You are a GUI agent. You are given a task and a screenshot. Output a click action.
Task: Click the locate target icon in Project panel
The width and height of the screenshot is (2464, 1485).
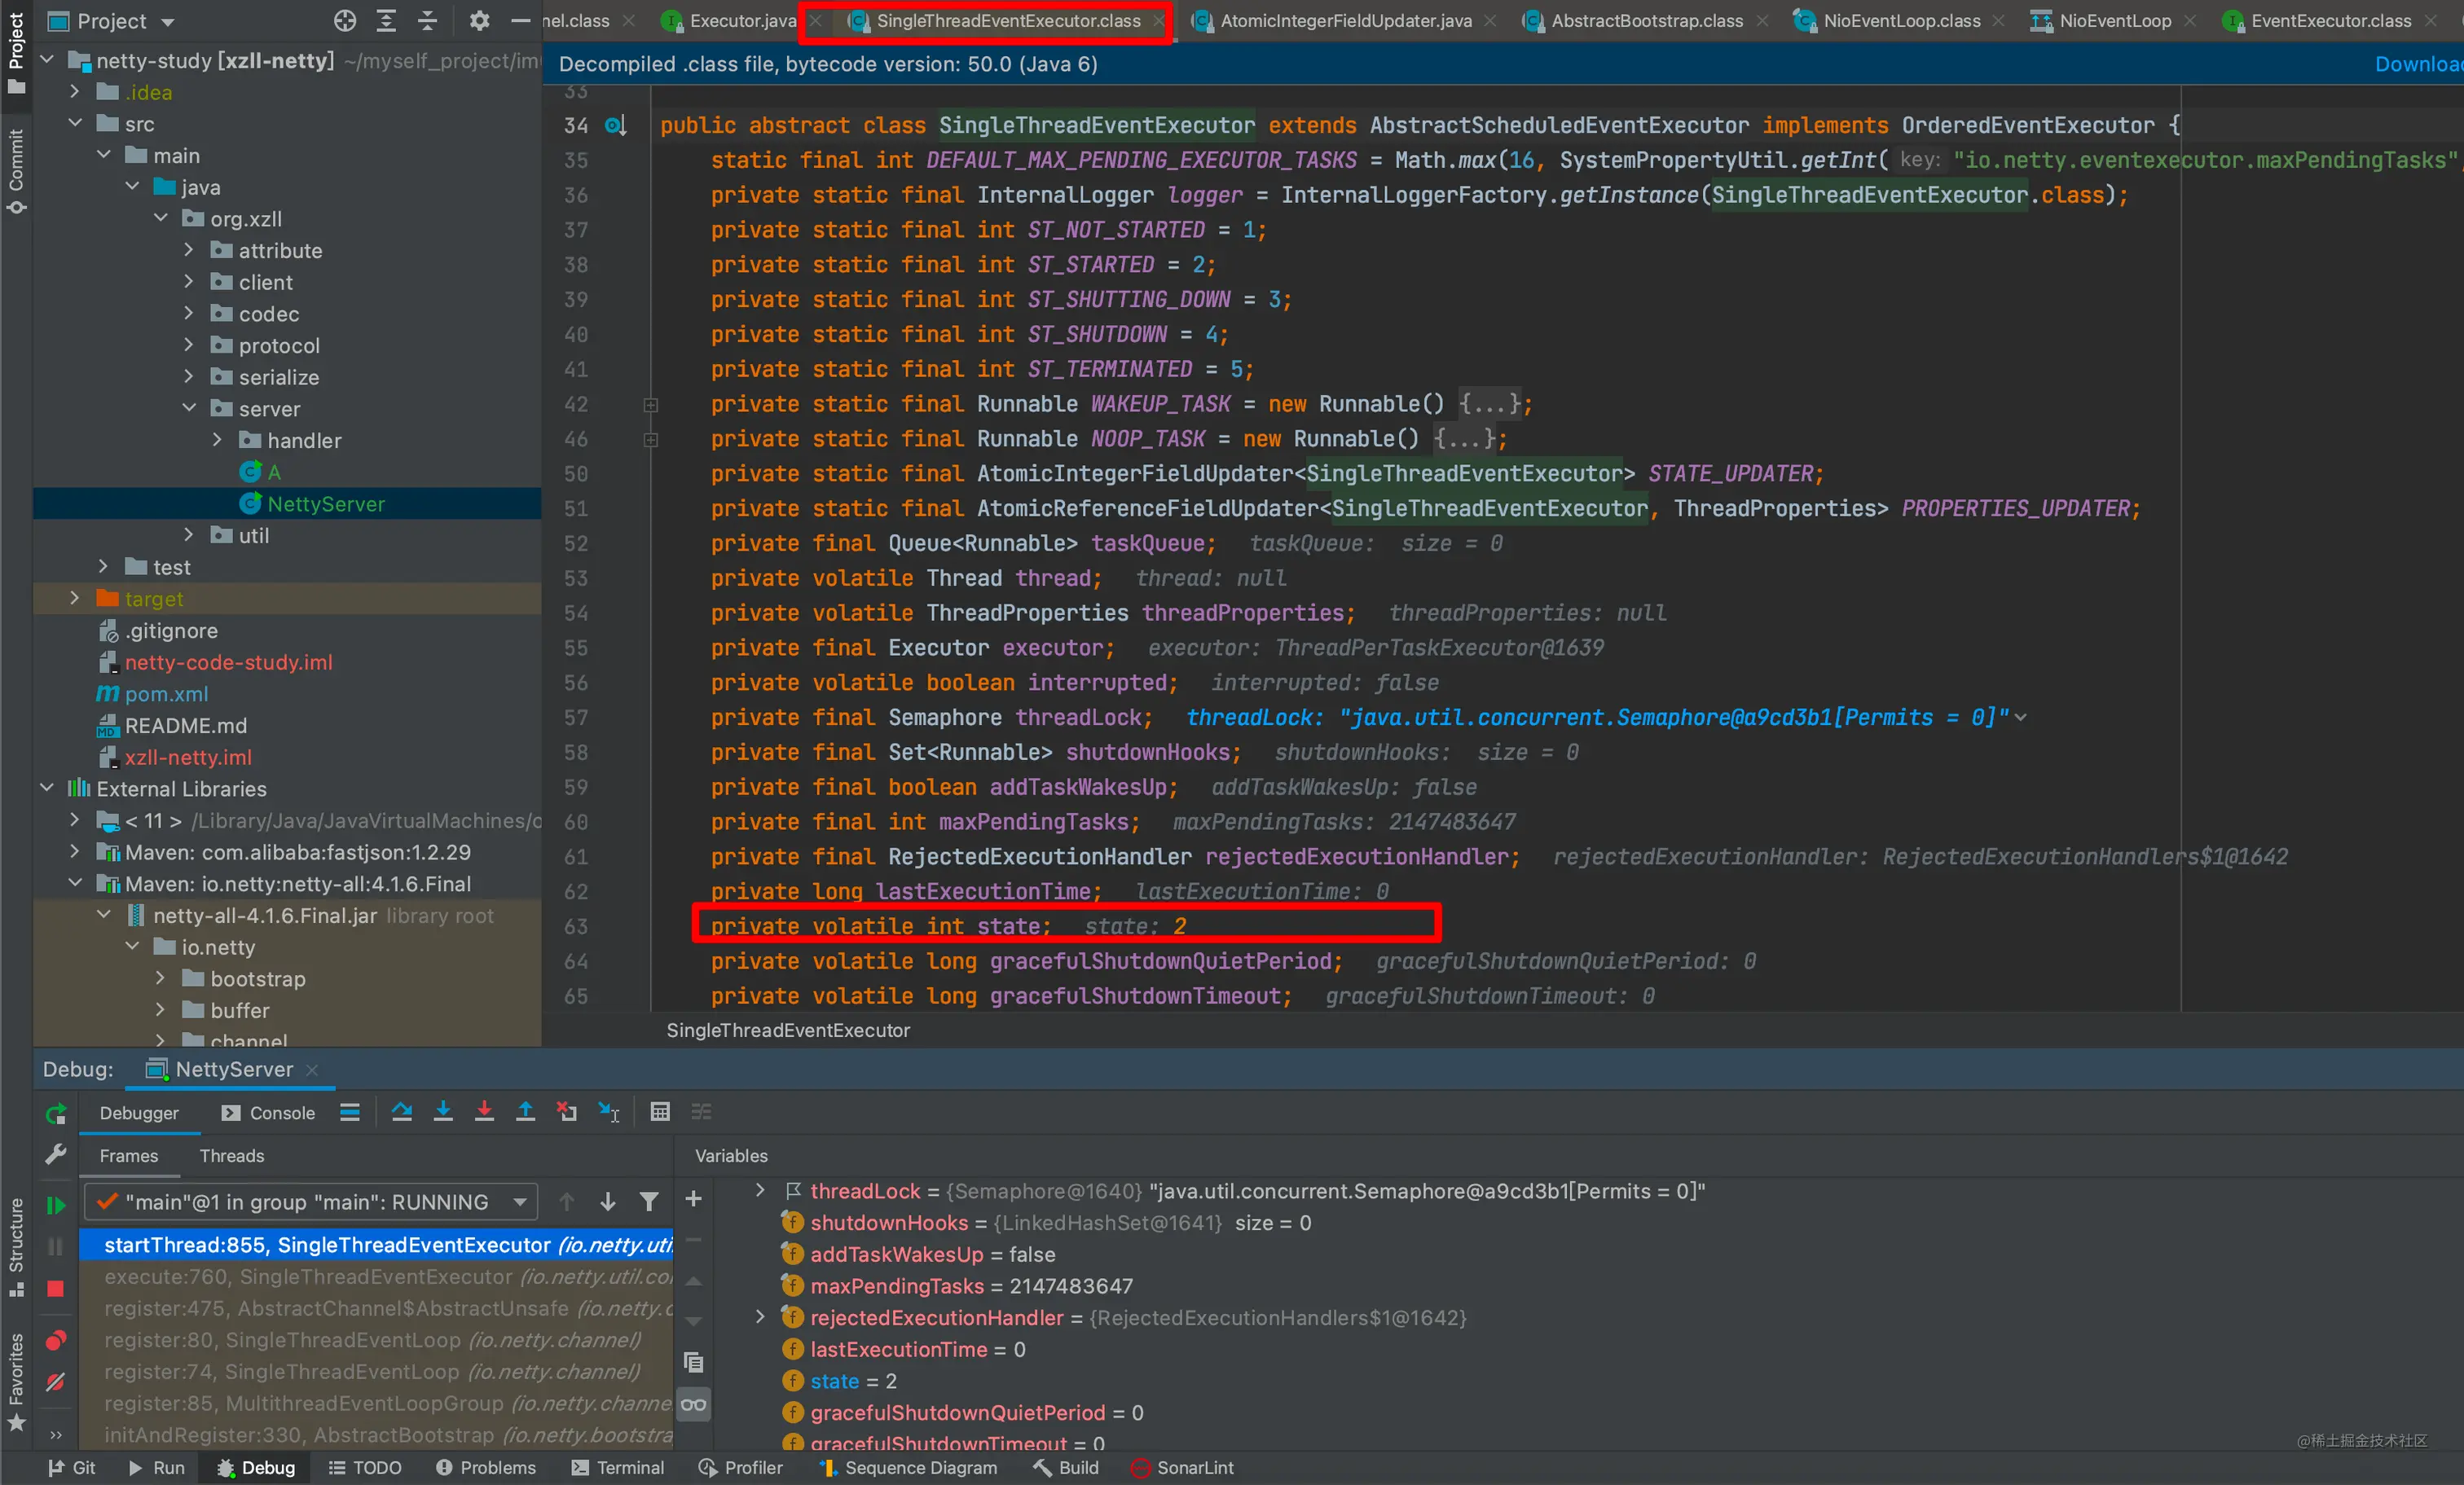pos(345,21)
